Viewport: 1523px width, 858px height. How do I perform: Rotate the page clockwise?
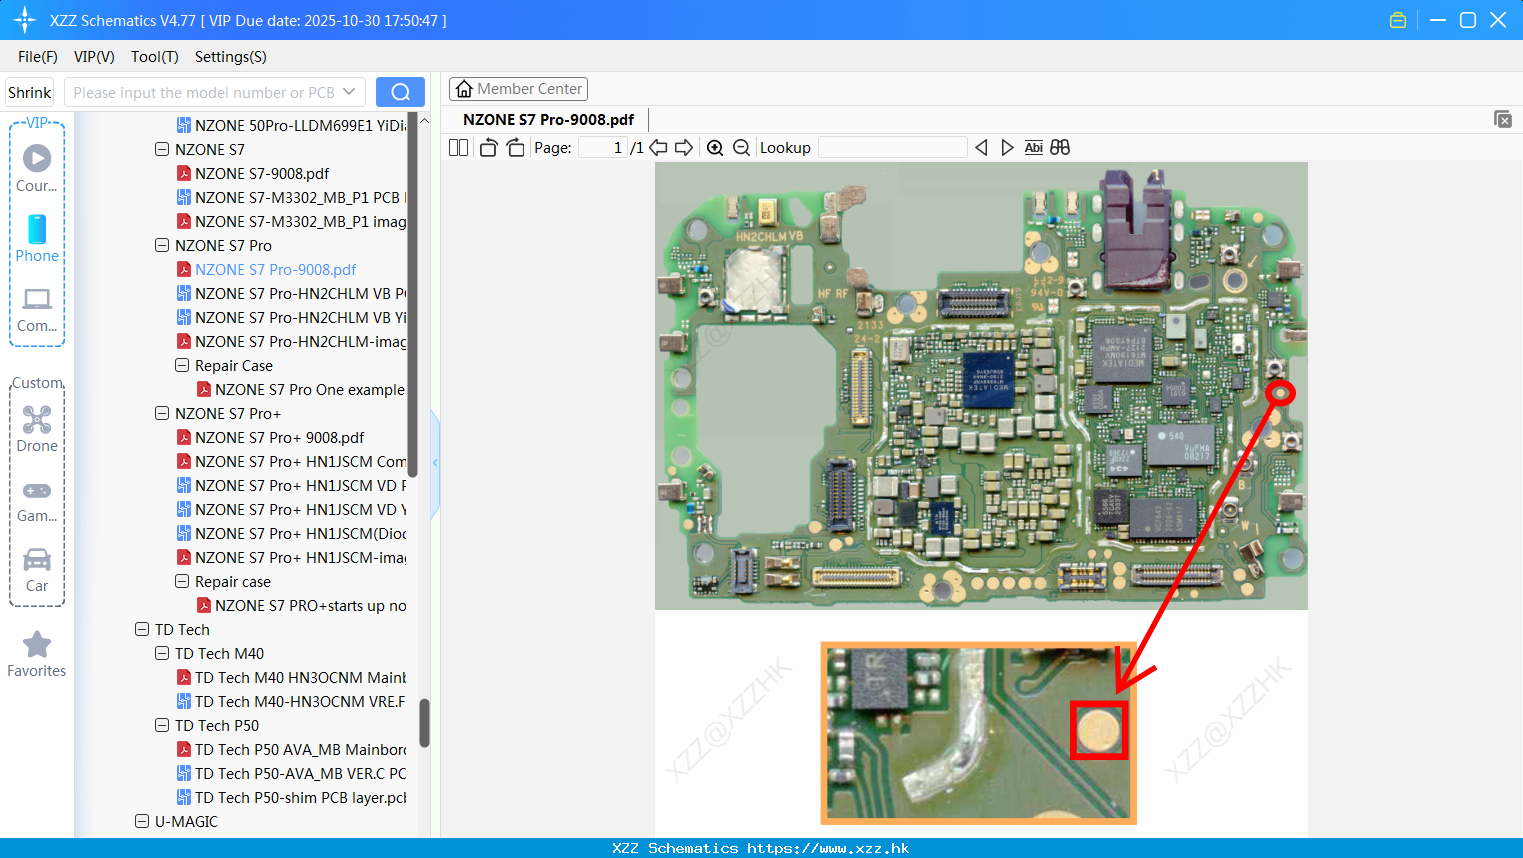coord(515,148)
